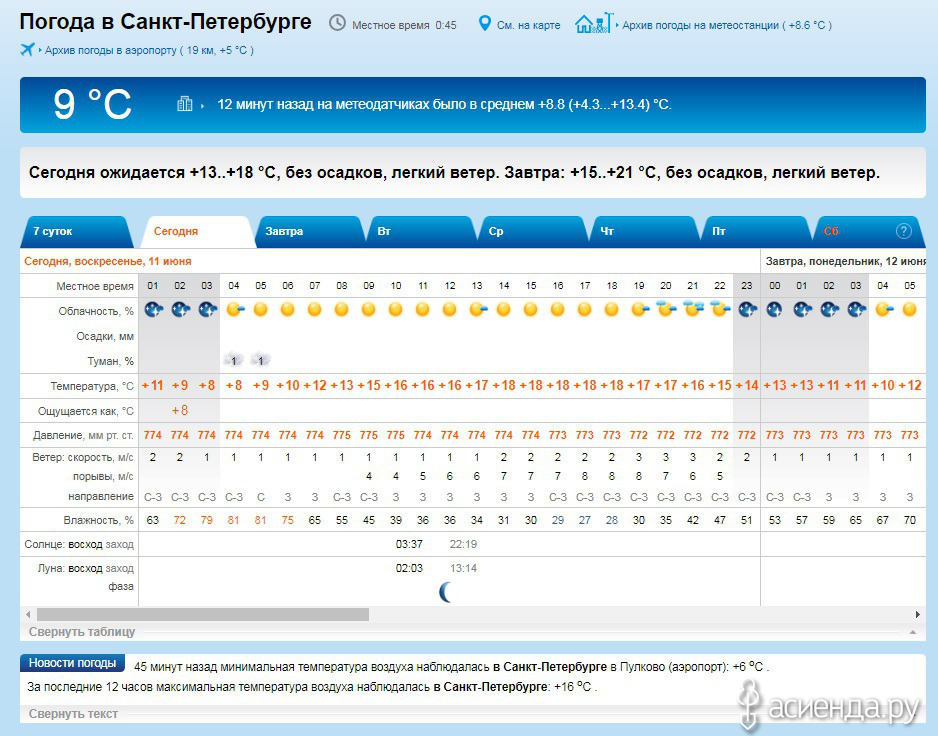938x736 pixels.
Task: Click the small triangle right of 'Свернуть таблицу'
Action: [x=911, y=633]
